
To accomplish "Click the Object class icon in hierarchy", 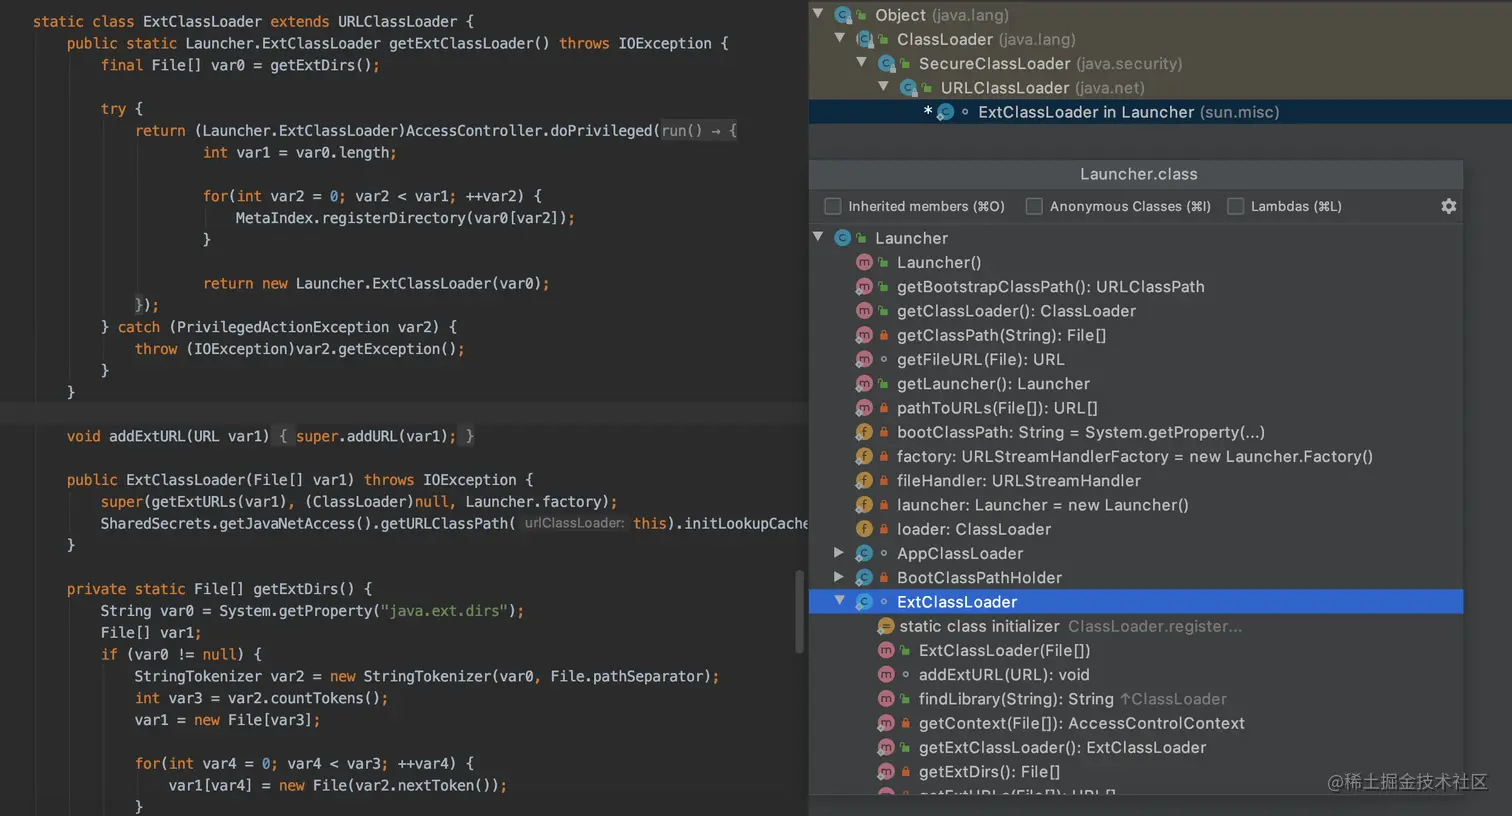I will coord(842,15).
